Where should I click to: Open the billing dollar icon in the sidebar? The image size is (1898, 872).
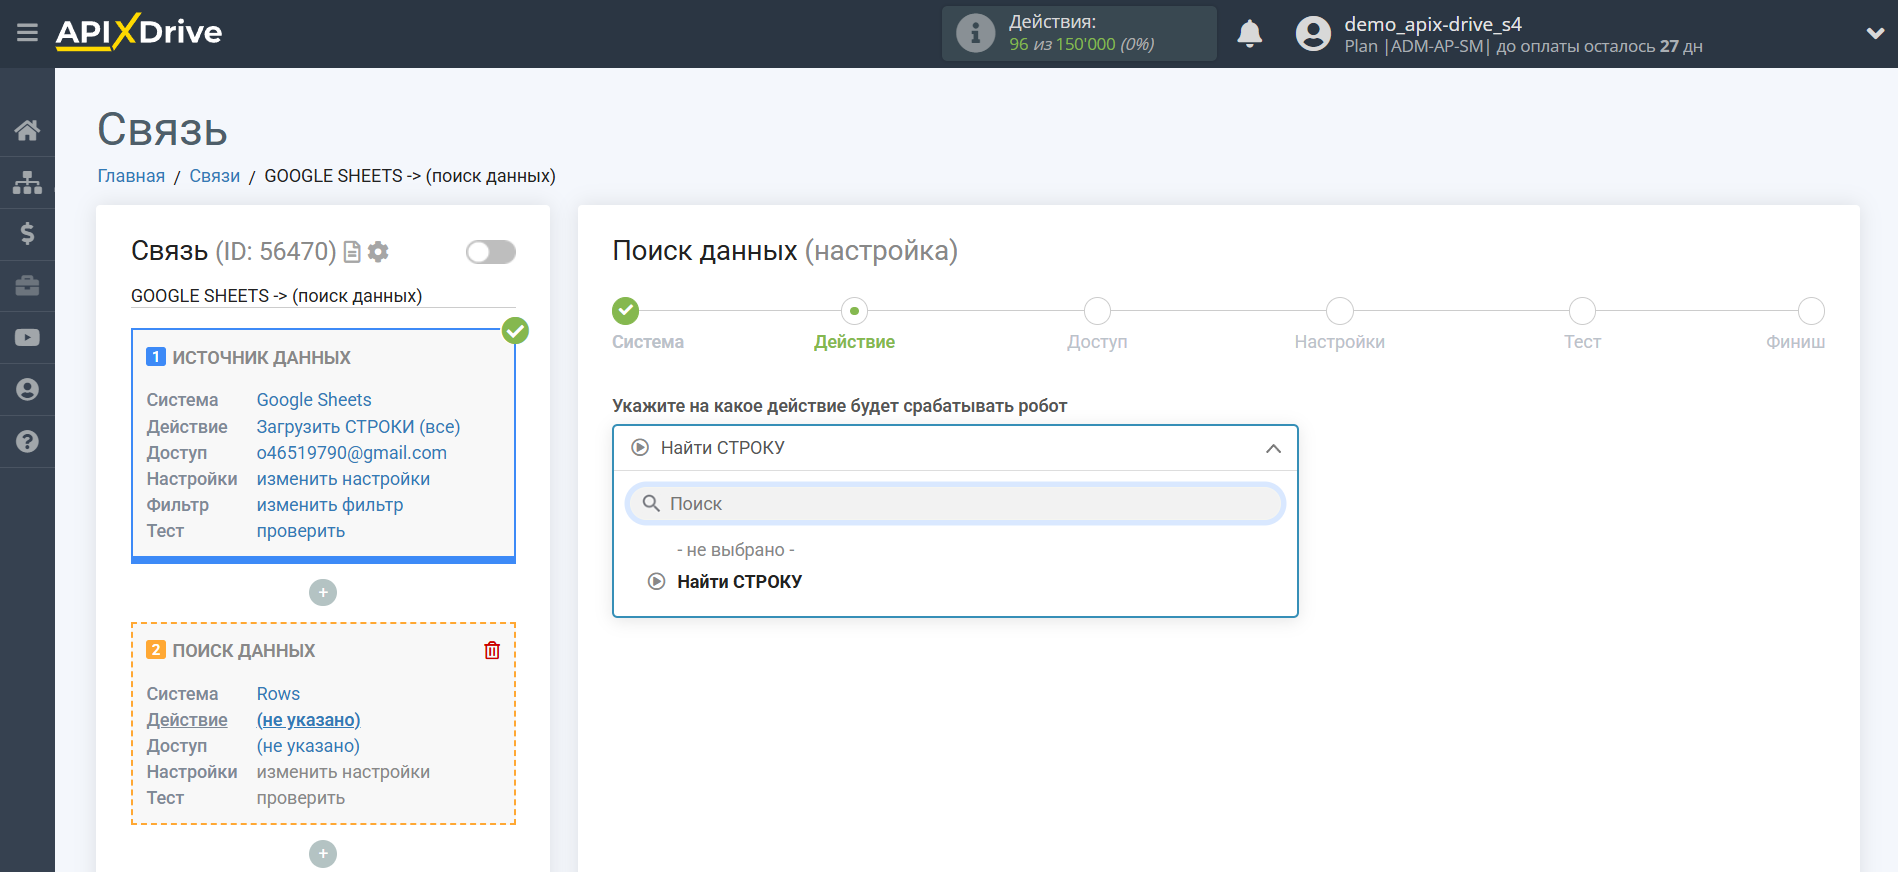[27, 234]
